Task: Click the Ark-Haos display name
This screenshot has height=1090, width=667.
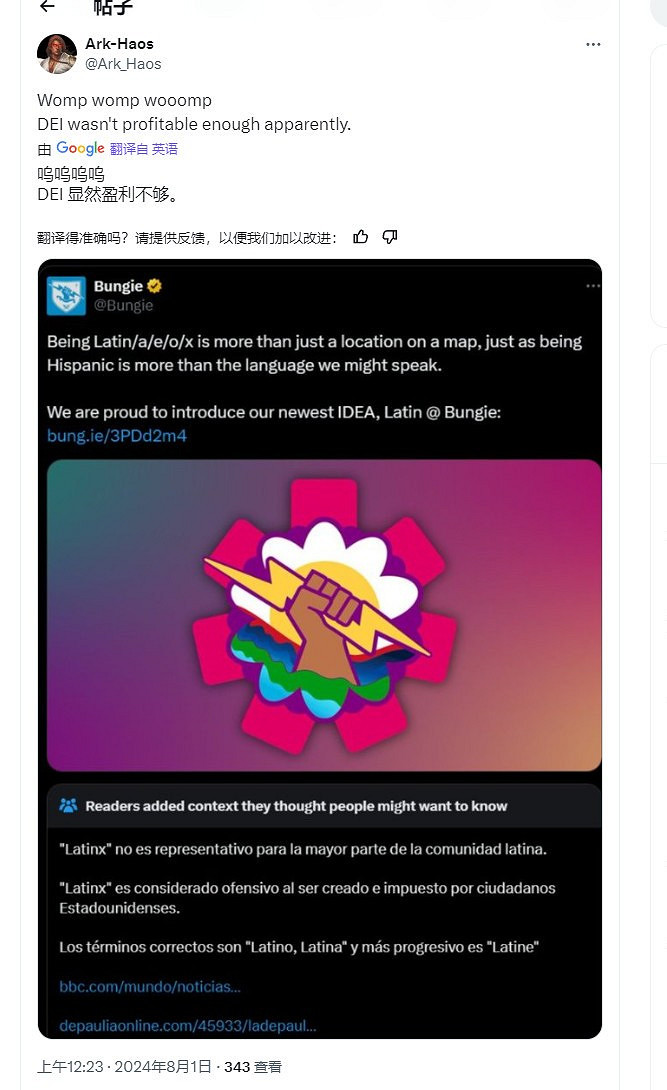Action: coord(119,44)
